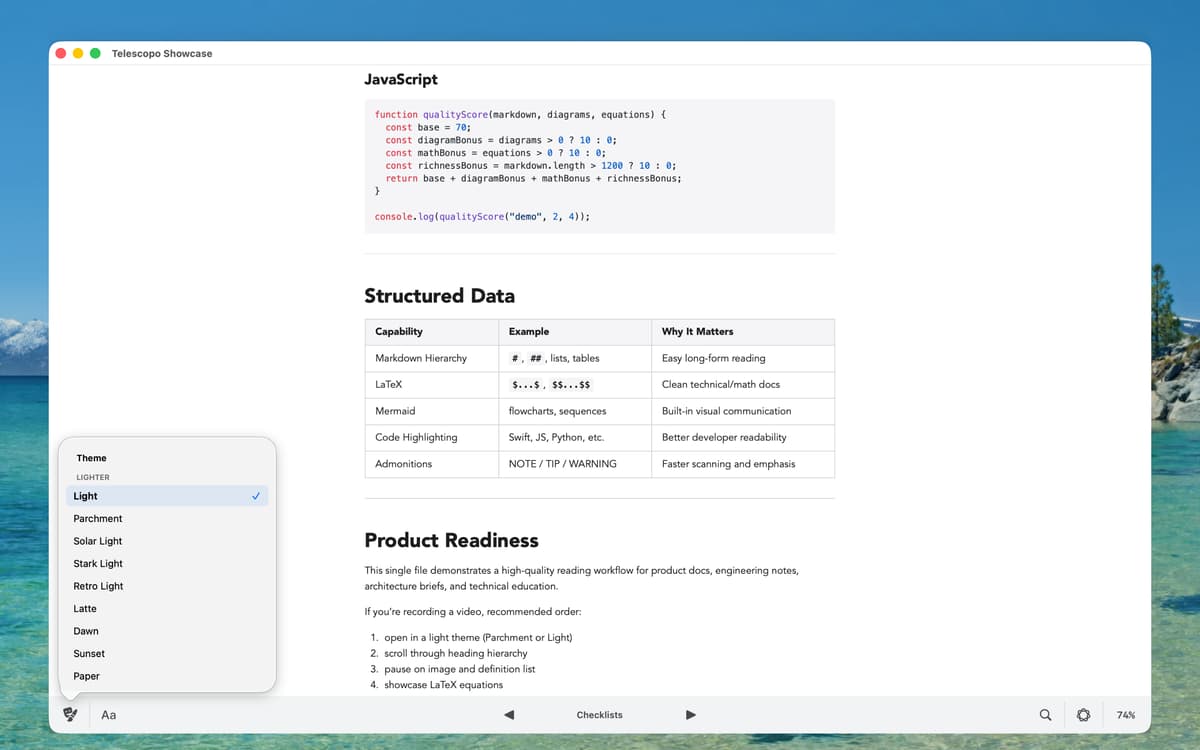Click the Structured Data heading
This screenshot has height=750, width=1200.
[439, 296]
